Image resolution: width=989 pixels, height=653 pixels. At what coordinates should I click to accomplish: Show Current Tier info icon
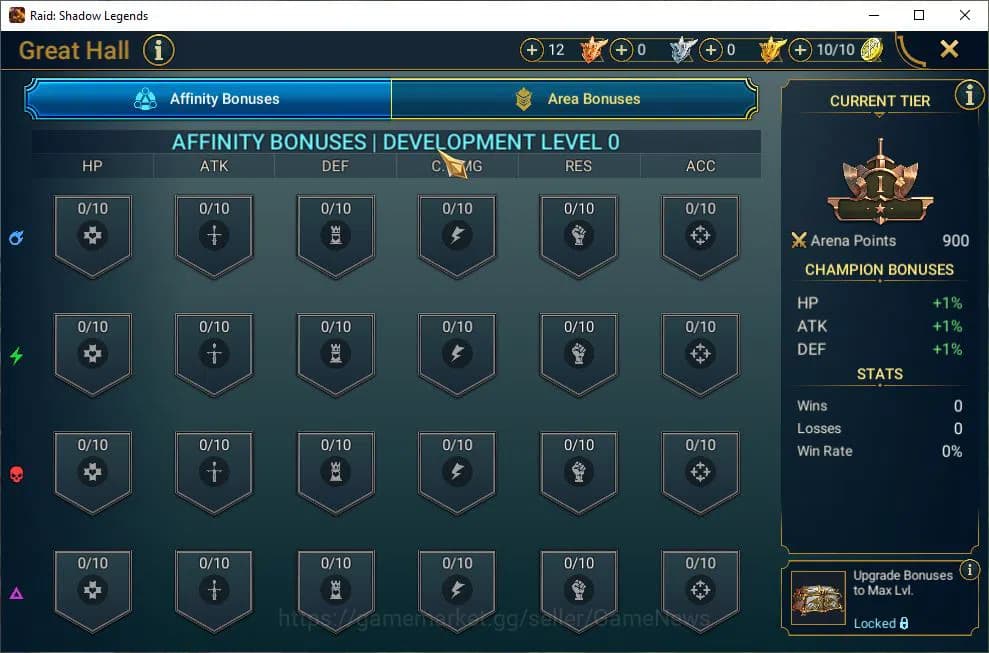click(x=969, y=95)
